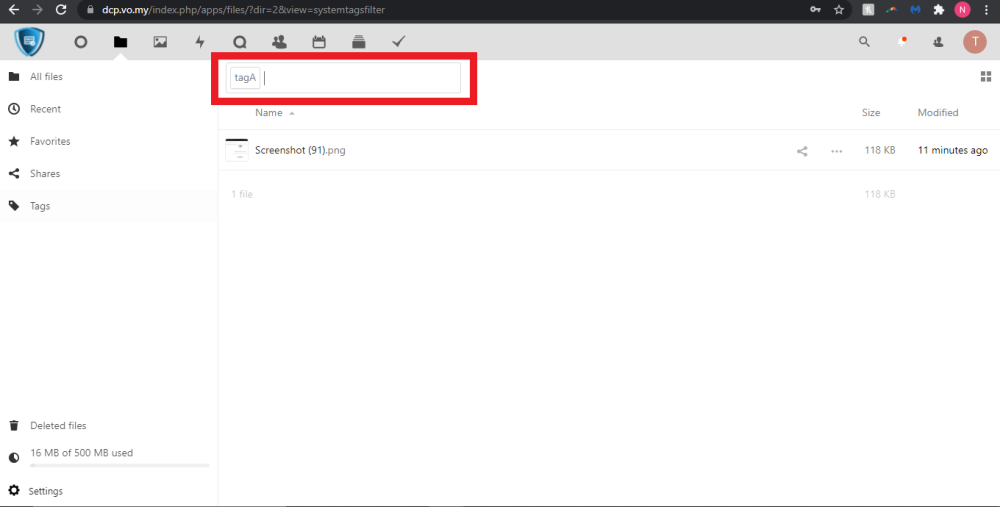Select All files in sidebar
The image size is (1000, 507).
coord(47,77)
